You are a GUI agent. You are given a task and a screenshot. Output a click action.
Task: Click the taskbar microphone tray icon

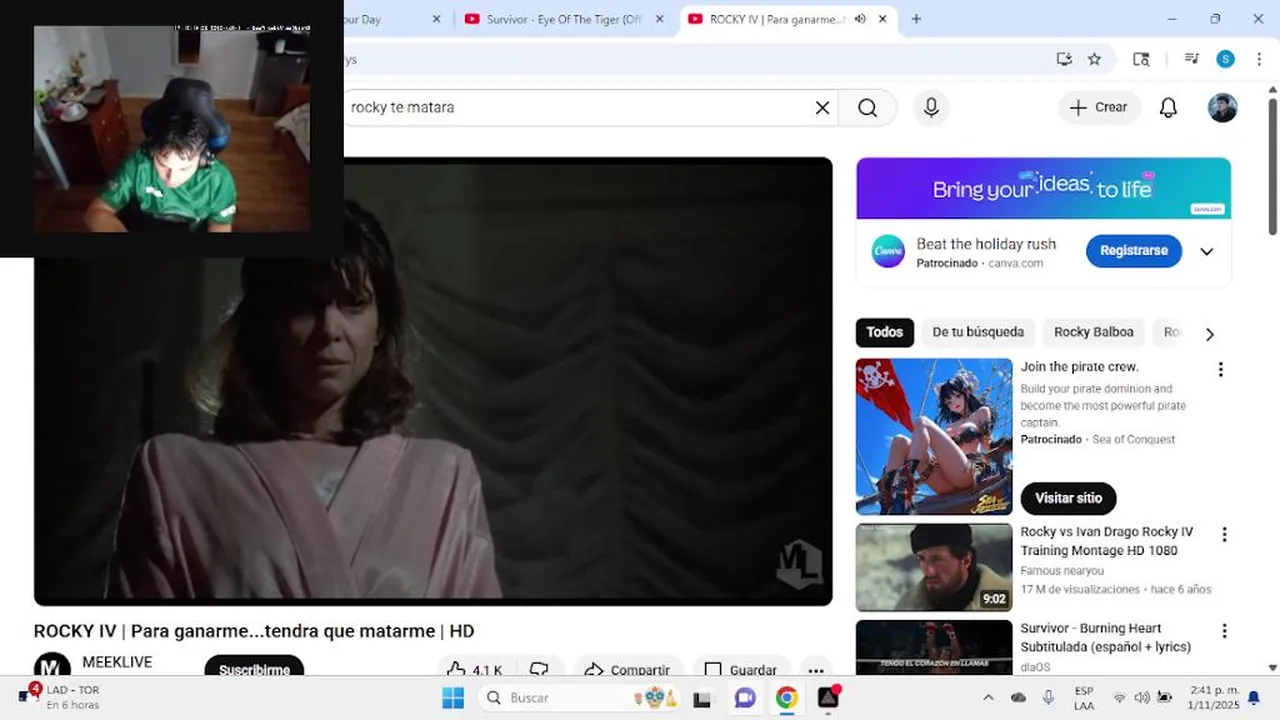tap(1048, 697)
